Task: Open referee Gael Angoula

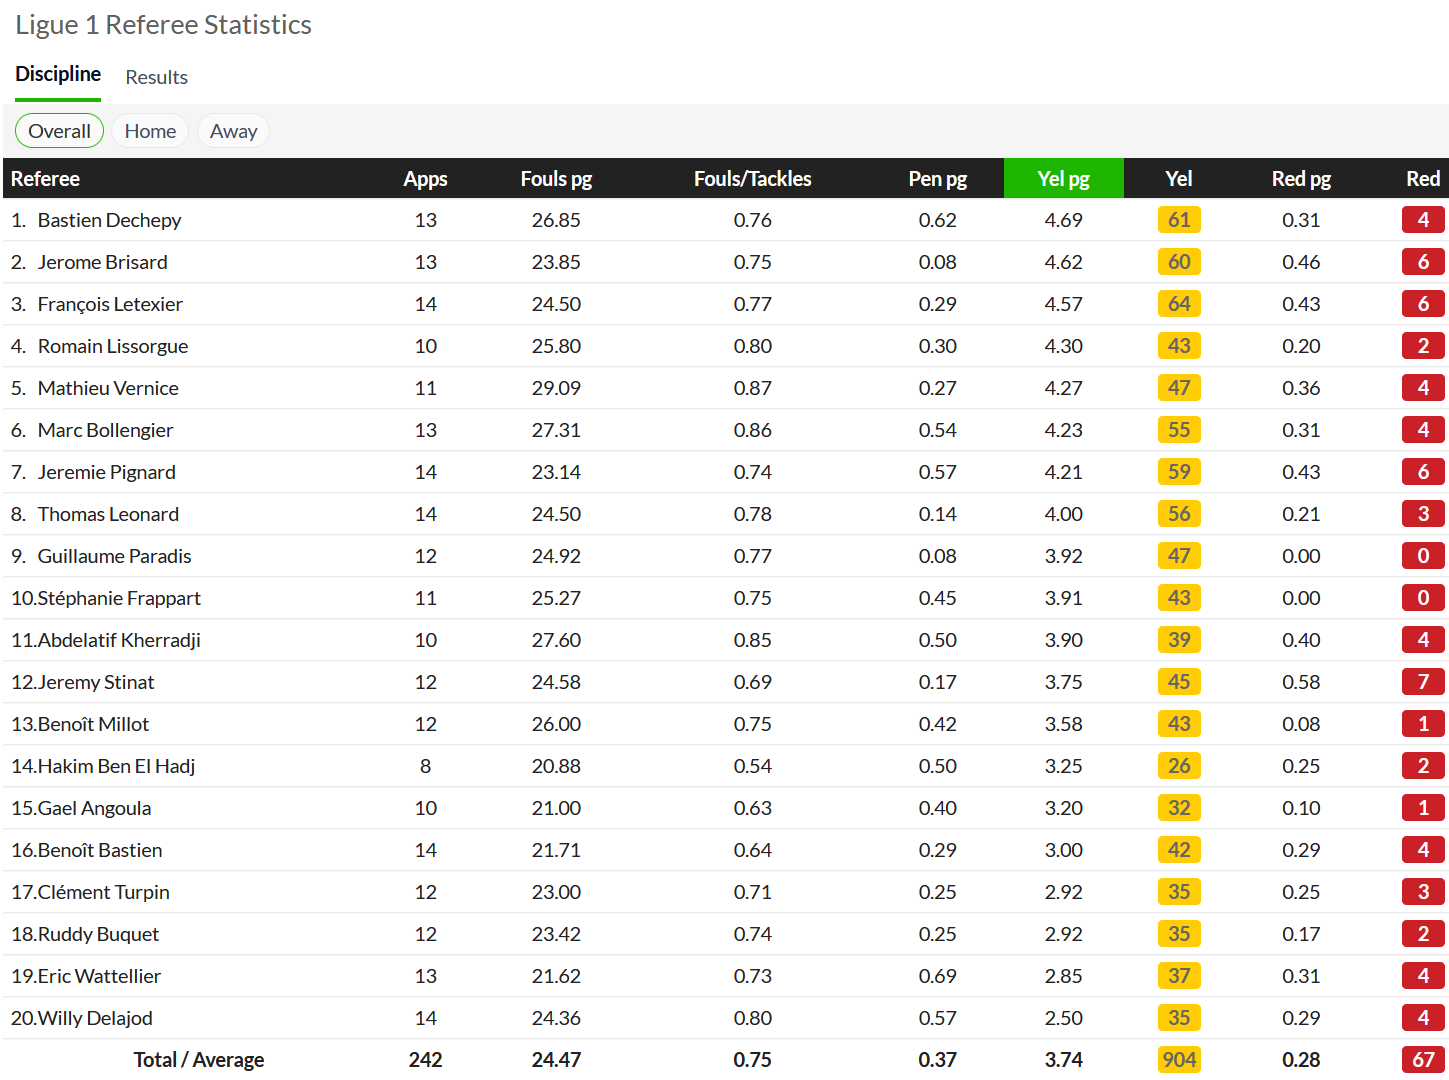Action: click(94, 808)
